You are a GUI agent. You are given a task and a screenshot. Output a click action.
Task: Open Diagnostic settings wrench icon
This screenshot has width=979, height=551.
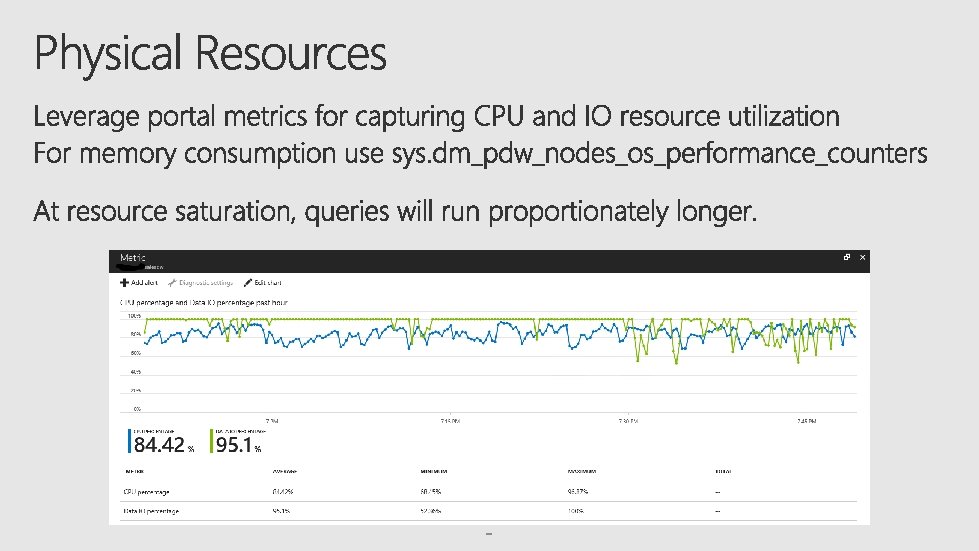click(x=172, y=283)
